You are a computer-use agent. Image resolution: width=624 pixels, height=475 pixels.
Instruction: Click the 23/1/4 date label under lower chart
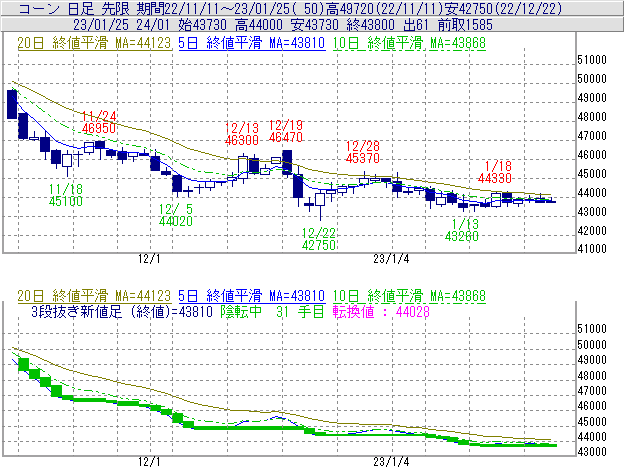[391, 461]
